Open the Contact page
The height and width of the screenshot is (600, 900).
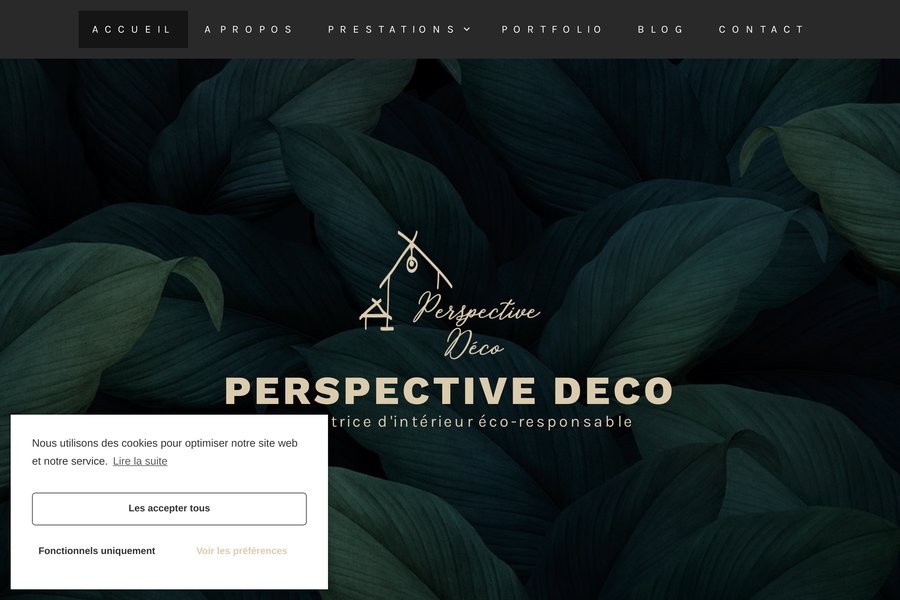point(762,29)
